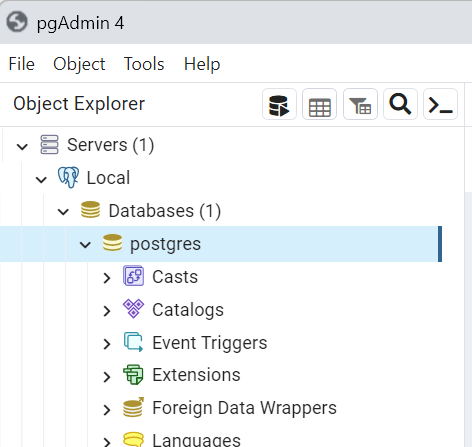Image resolution: width=472 pixels, height=447 pixels.
Task: Open the File menu
Action: pyautogui.click(x=21, y=64)
